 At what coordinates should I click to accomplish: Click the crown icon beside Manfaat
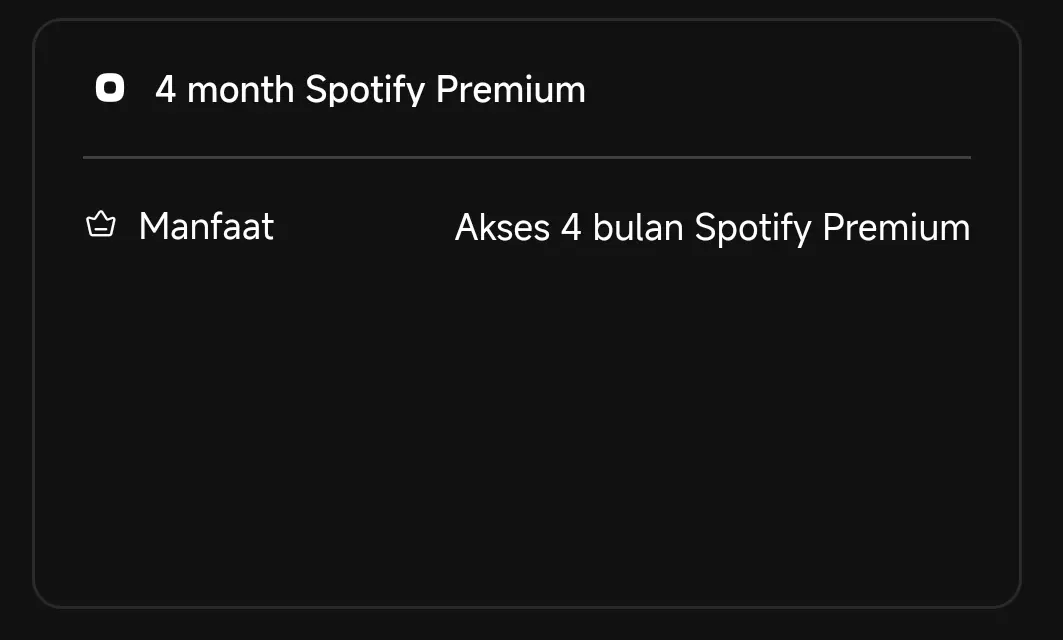[x=101, y=224]
